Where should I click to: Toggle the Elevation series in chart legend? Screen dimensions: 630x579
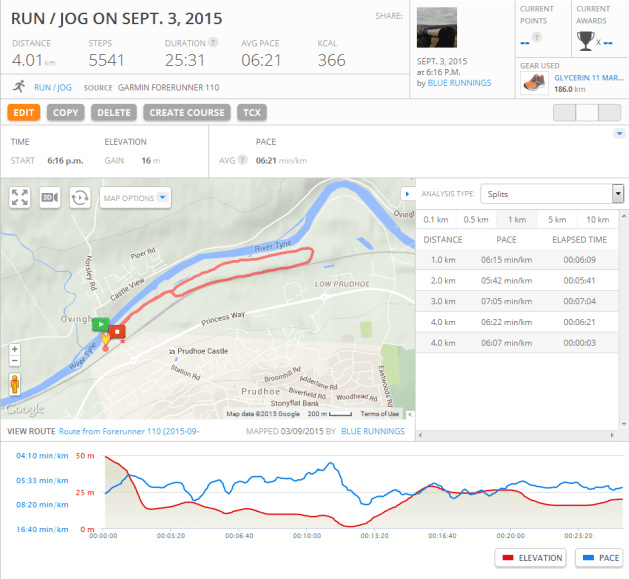(530, 558)
